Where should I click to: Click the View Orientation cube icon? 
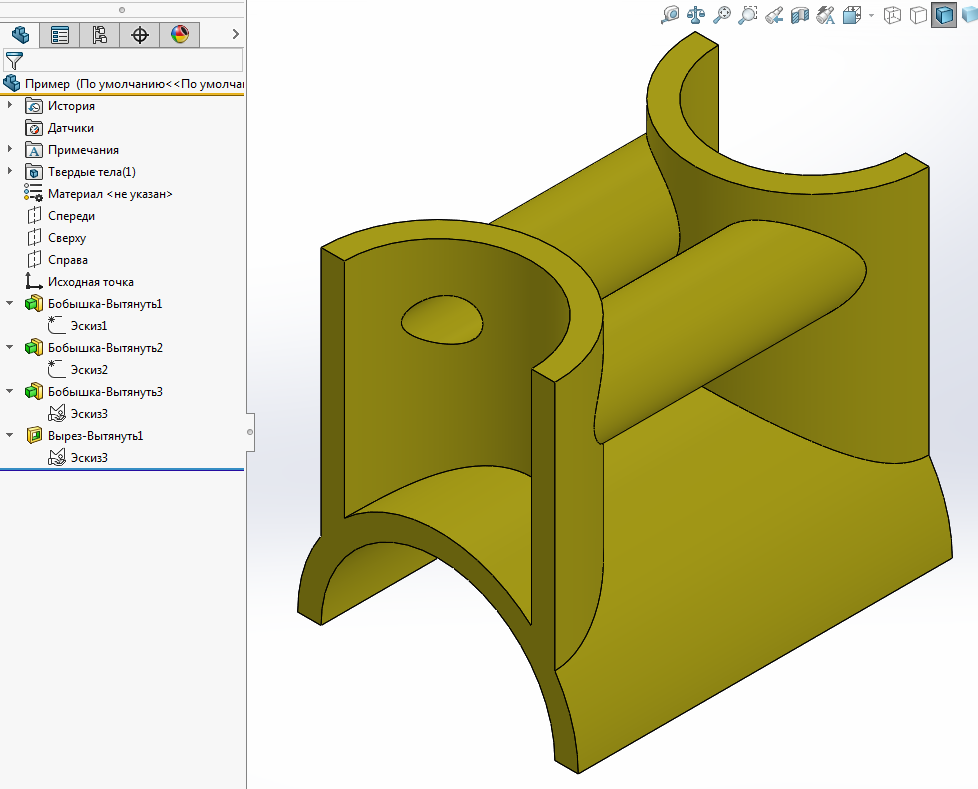852,15
